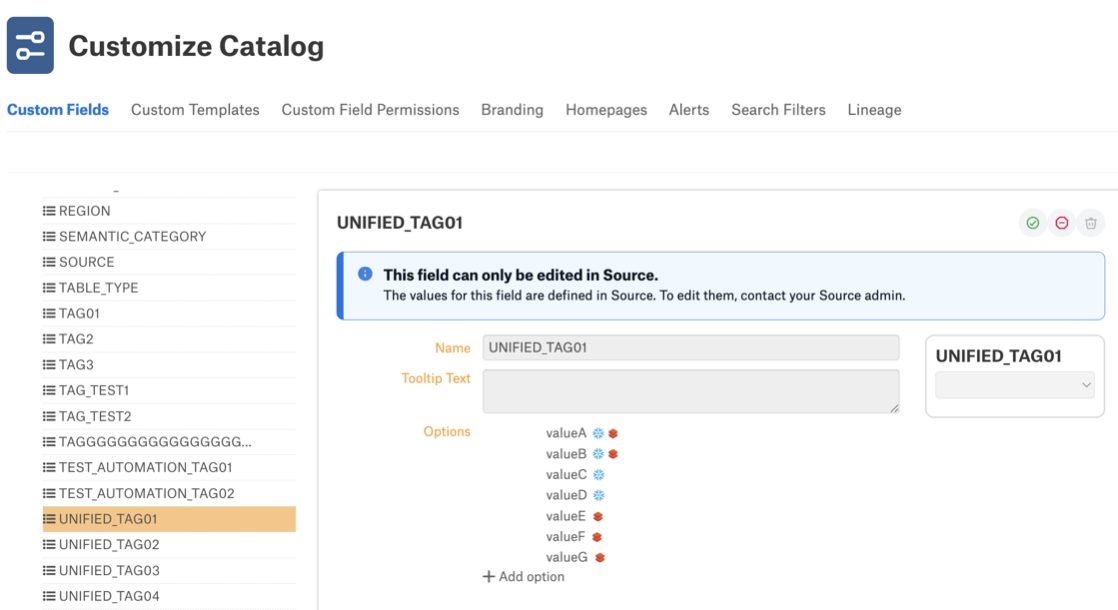
Task: Click the Customize Catalog logo icon
Action: click(x=30, y=46)
